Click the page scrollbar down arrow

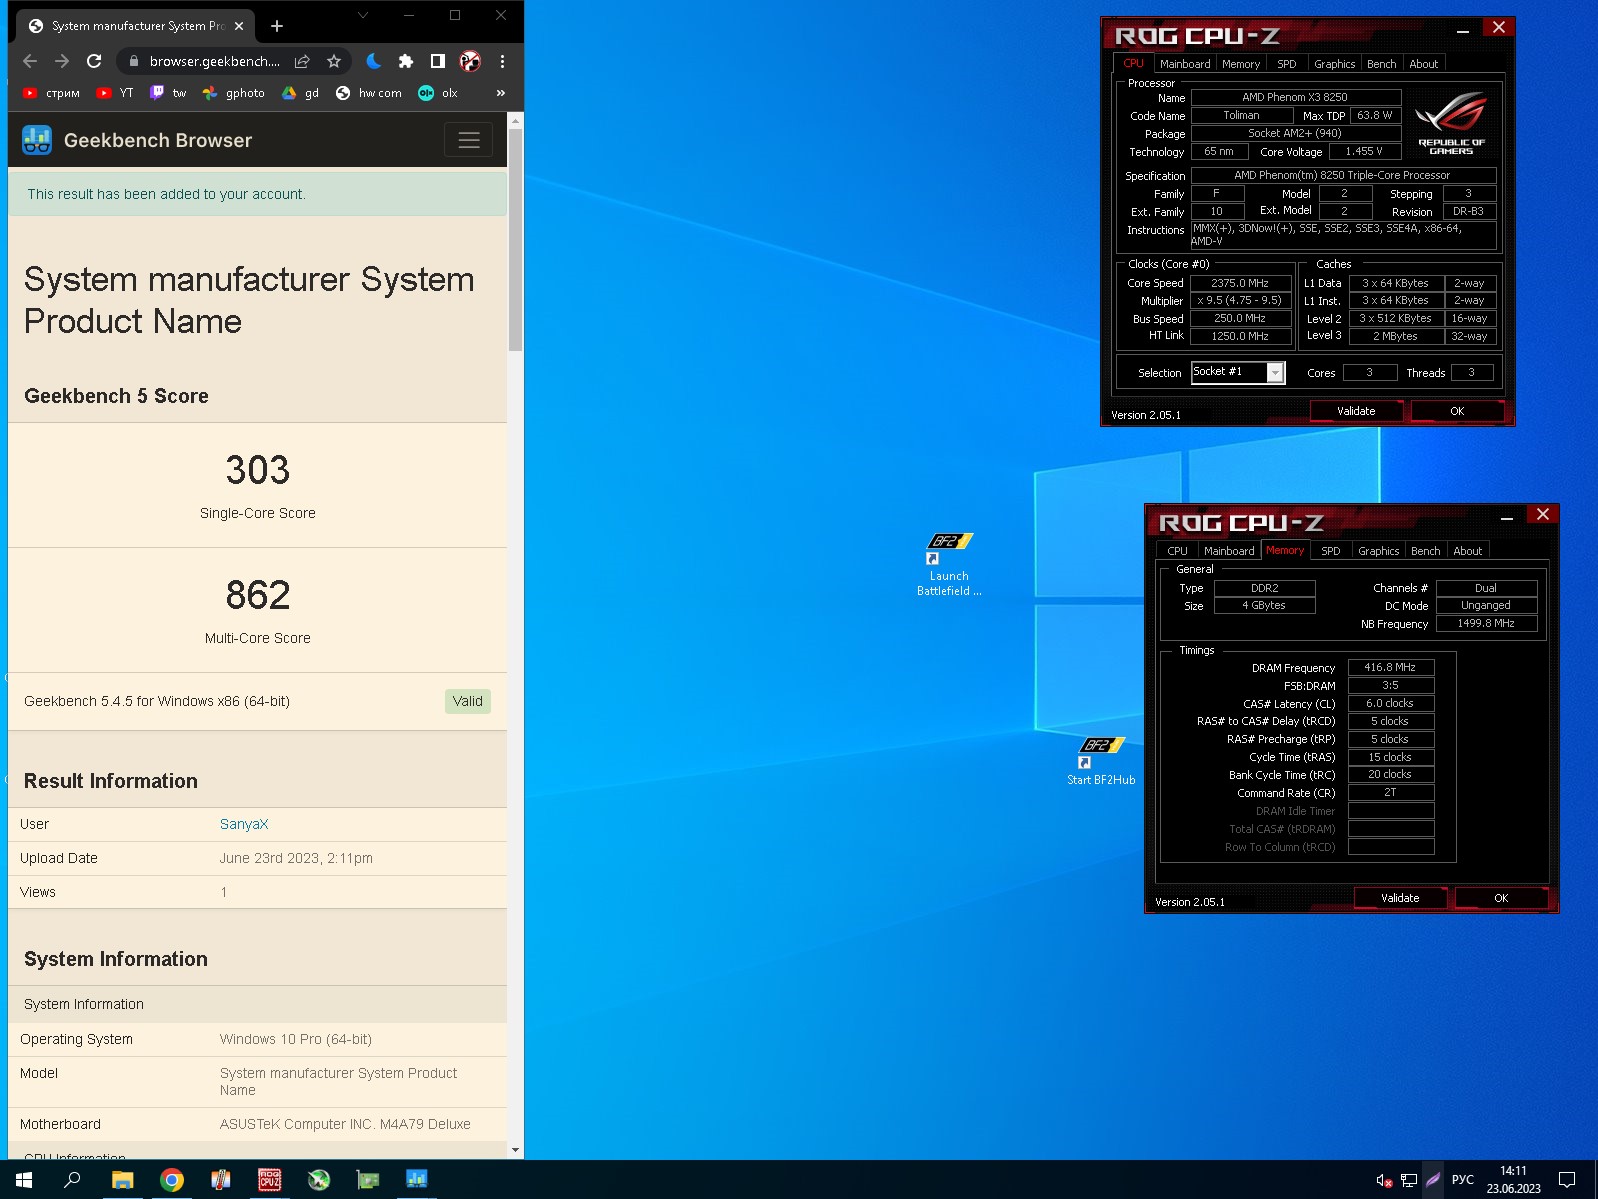(516, 1150)
